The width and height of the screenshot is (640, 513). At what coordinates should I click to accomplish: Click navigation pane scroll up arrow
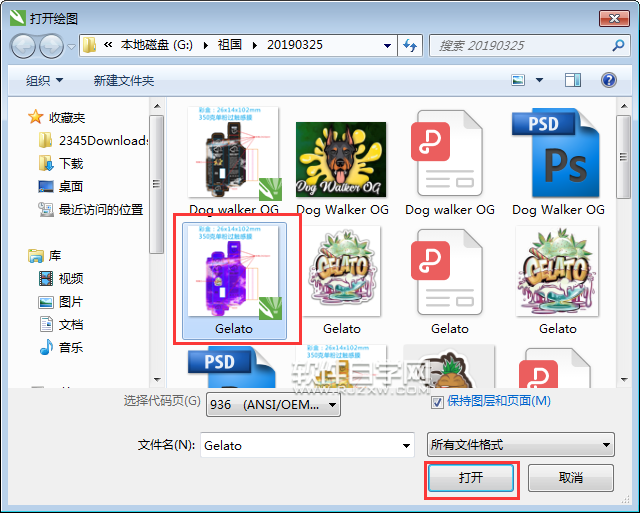tap(157, 106)
